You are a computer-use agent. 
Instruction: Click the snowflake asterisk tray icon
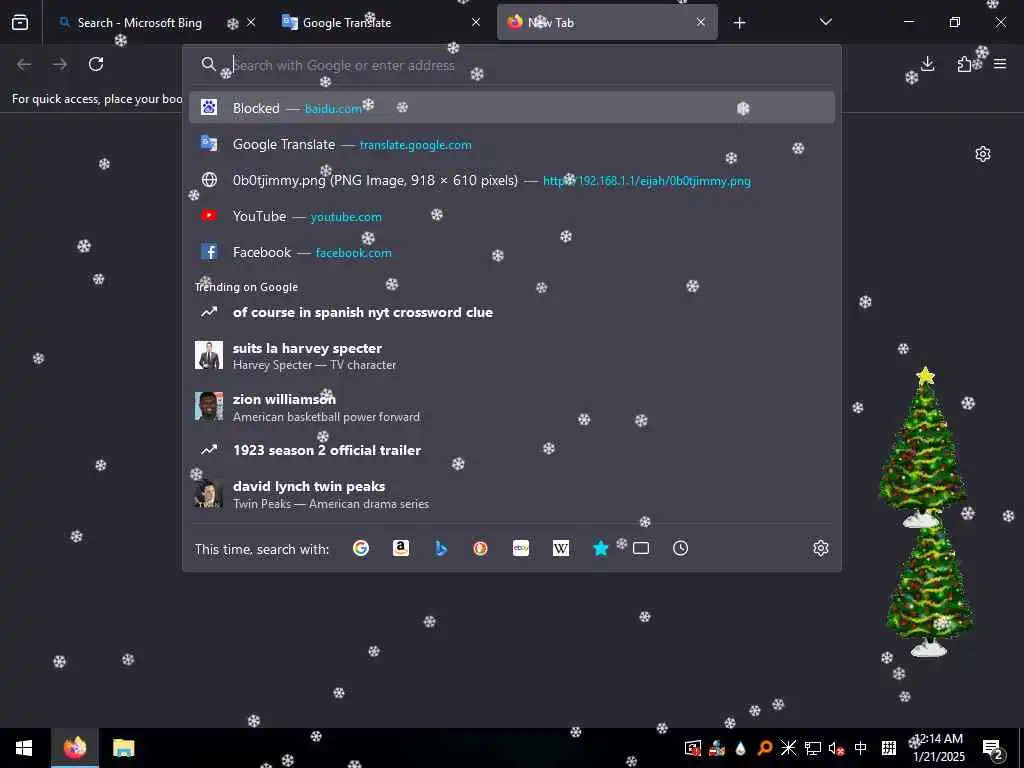[x=788, y=748]
